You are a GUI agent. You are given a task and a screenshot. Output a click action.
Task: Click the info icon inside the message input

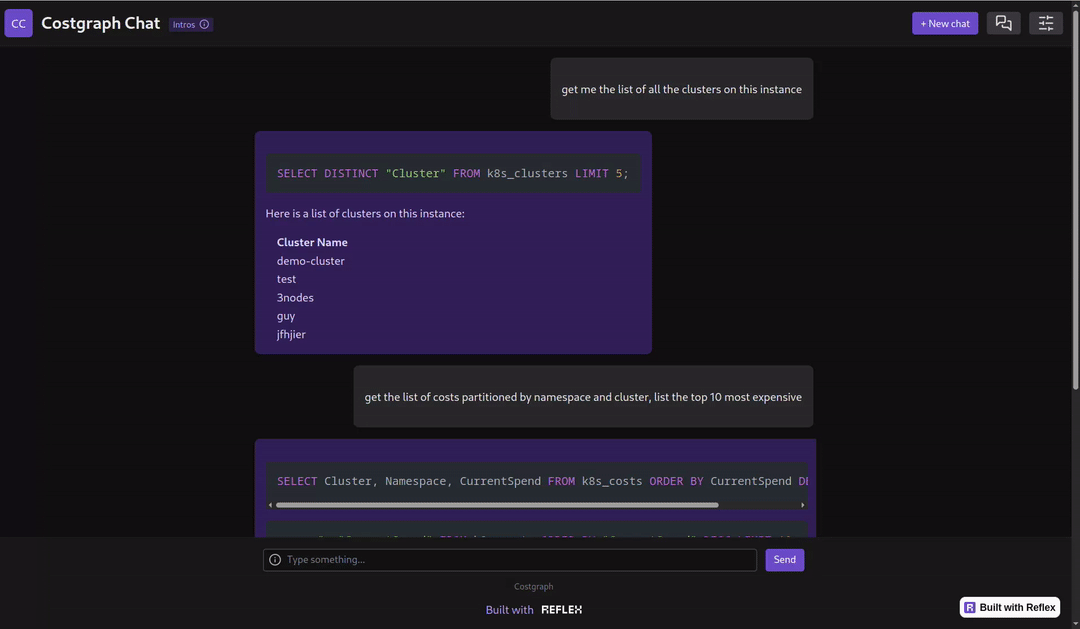click(x=274, y=559)
